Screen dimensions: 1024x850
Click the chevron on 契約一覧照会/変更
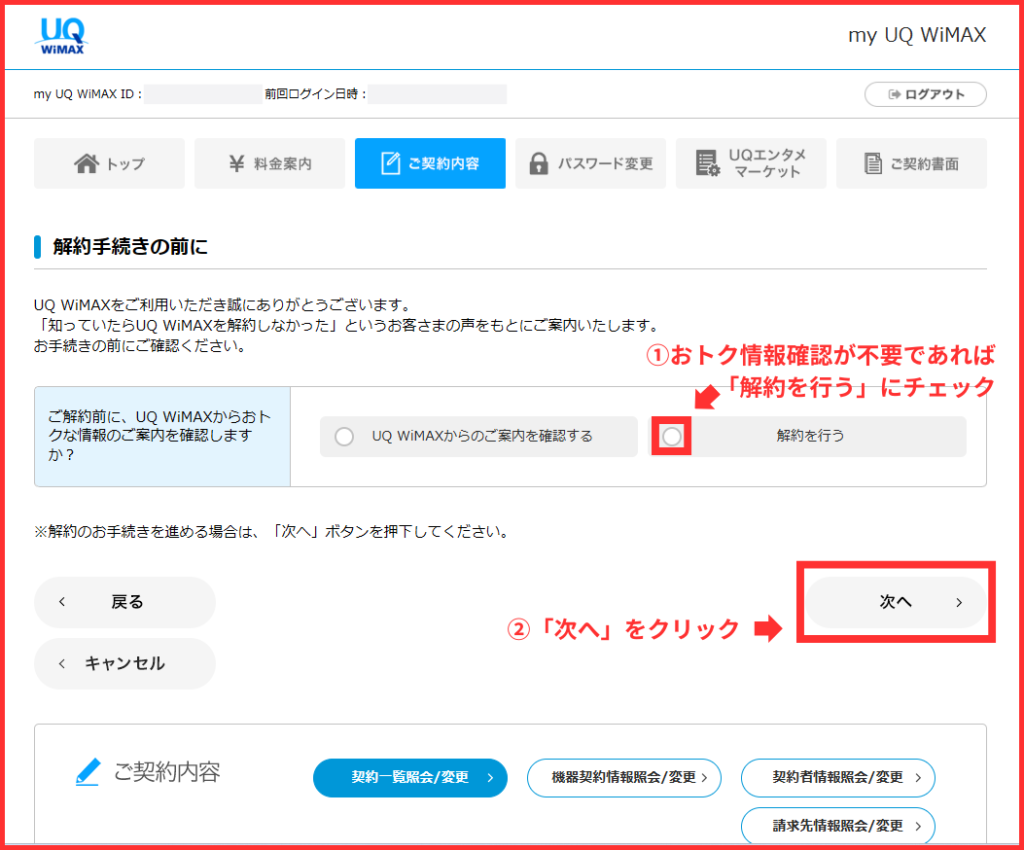click(x=490, y=778)
